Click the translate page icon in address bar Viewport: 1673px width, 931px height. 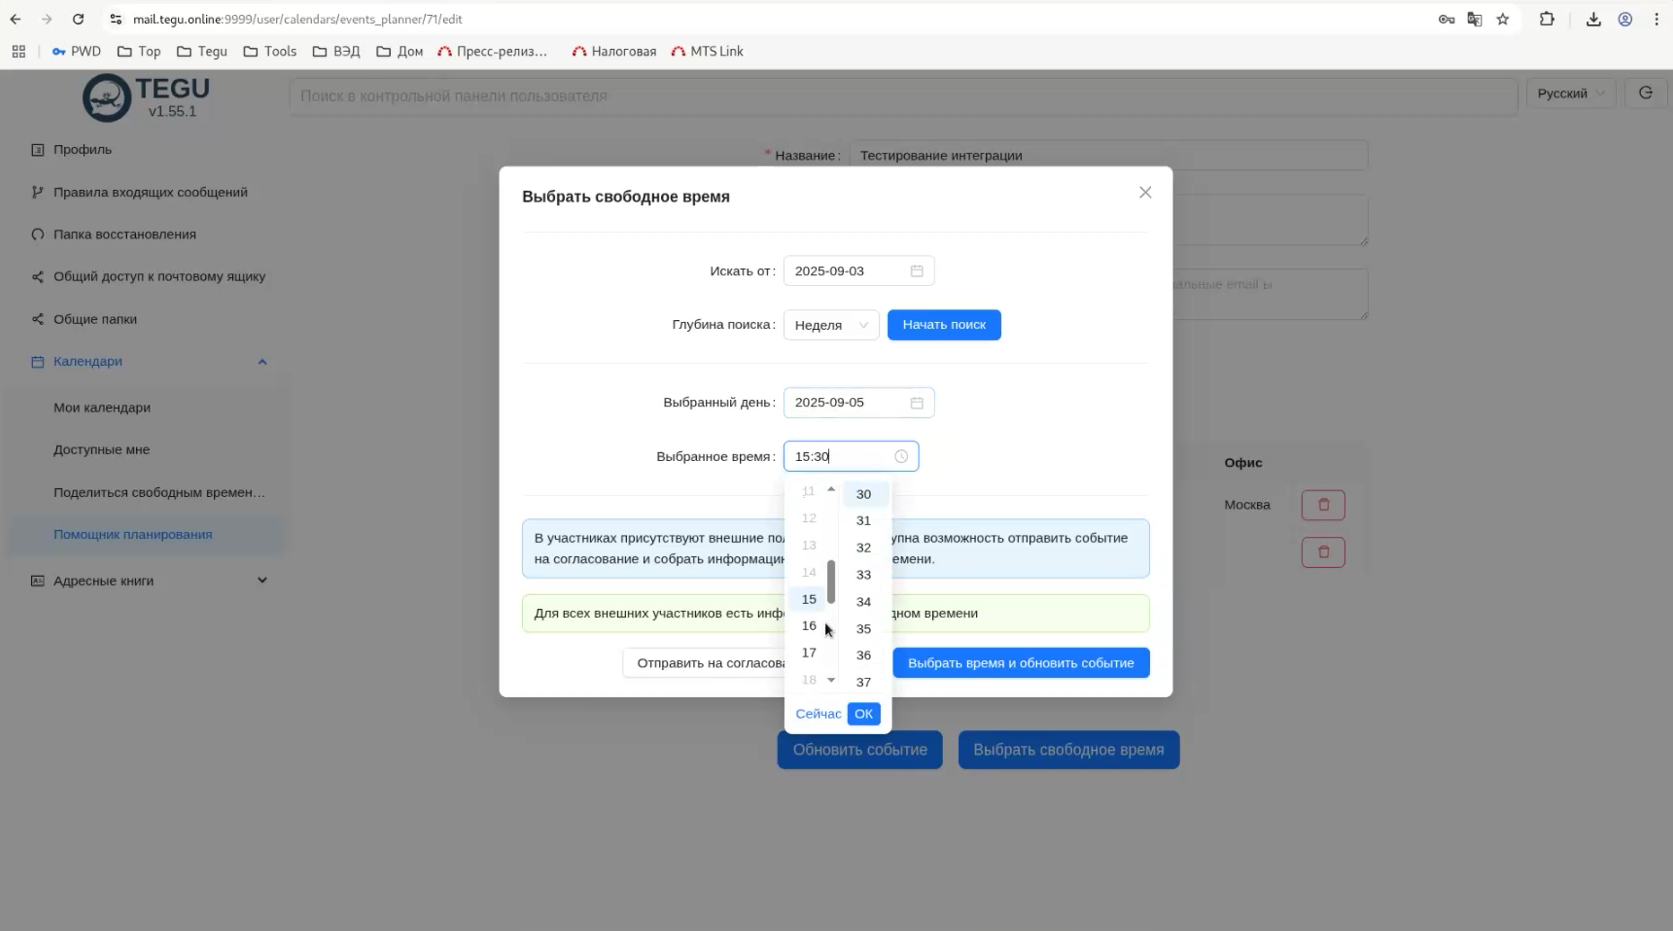click(x=1474, y=19)
